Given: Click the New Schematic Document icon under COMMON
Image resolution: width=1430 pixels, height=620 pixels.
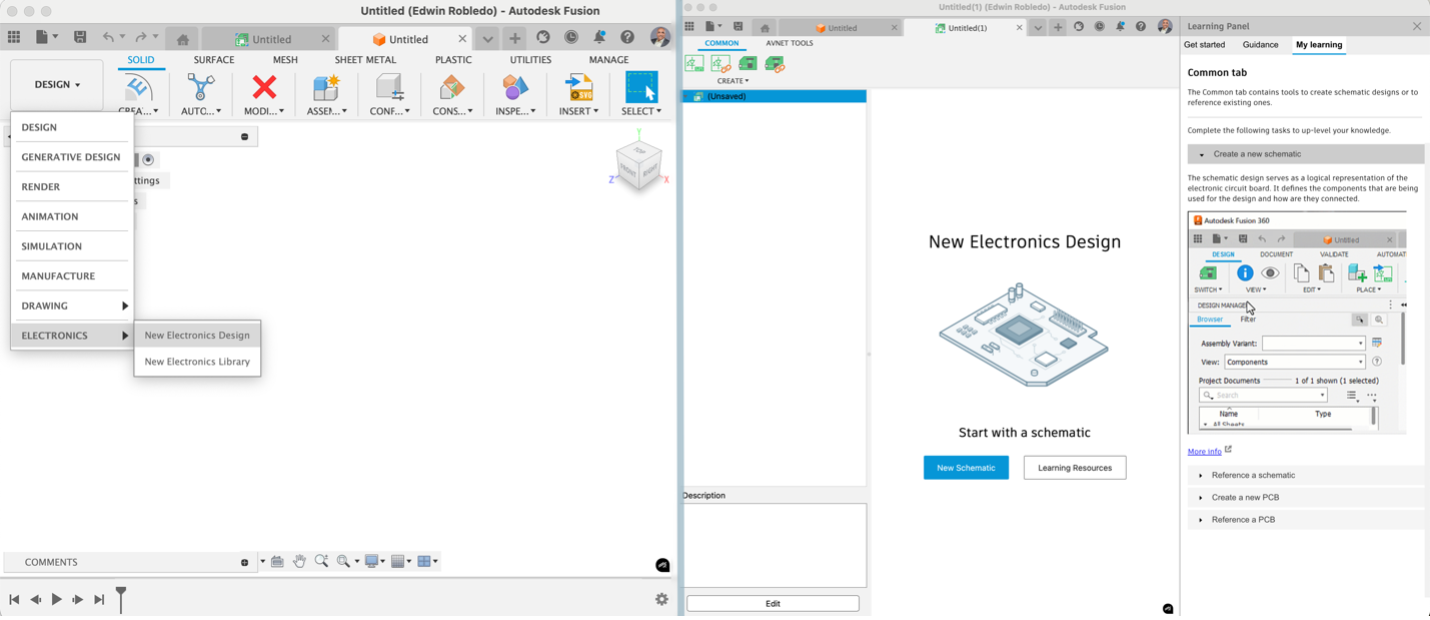Looking at the screenshot, I should click(694, 62).
